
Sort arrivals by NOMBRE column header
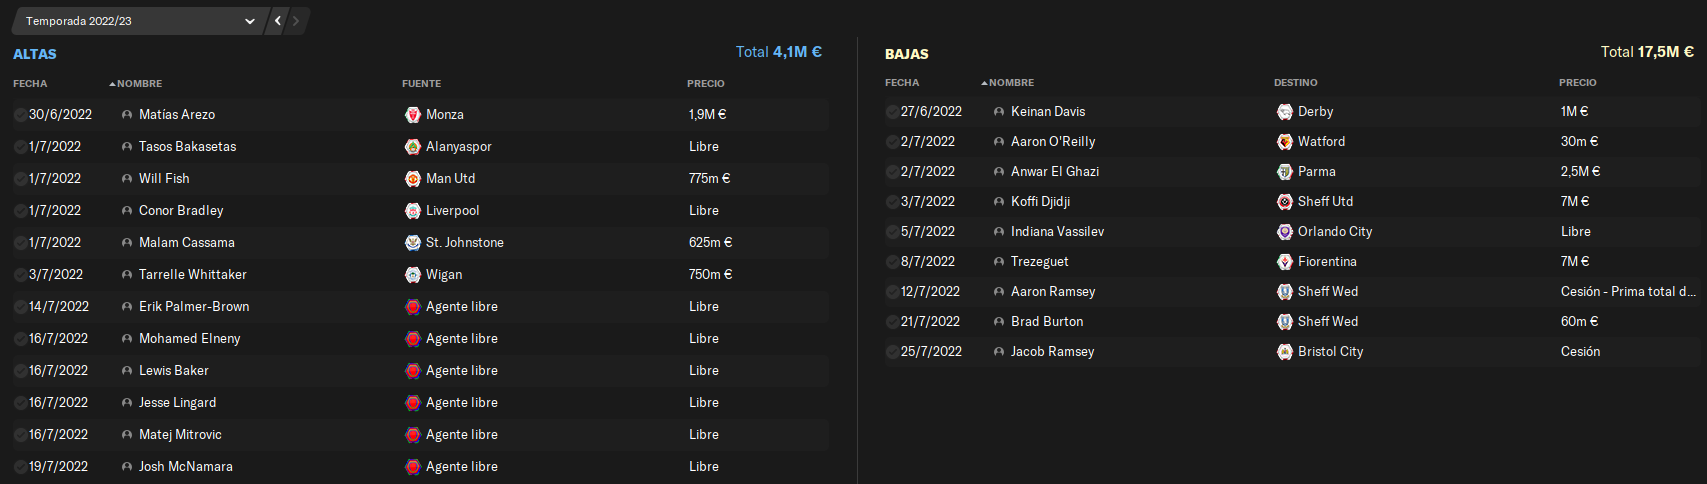point(136,84)
